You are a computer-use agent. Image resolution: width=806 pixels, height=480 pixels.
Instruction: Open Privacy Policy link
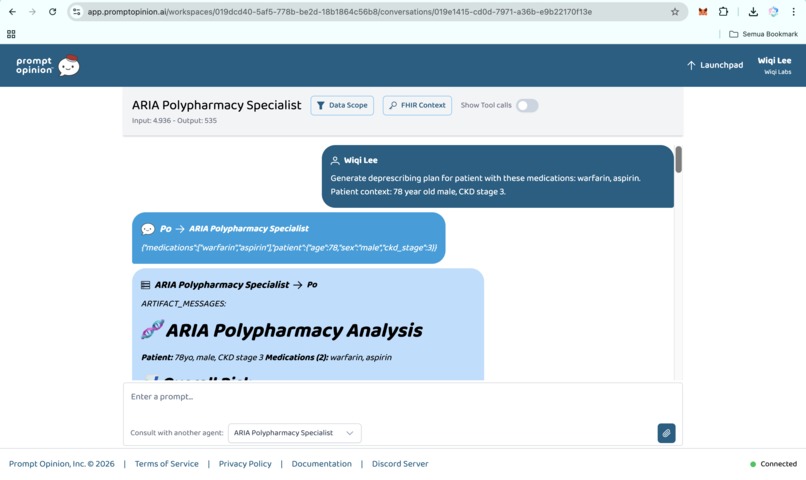(x=245, y=464)
